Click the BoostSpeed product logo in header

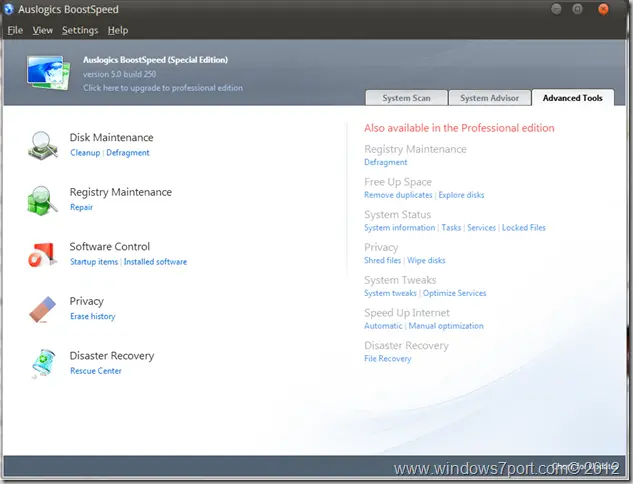[48, 73]
